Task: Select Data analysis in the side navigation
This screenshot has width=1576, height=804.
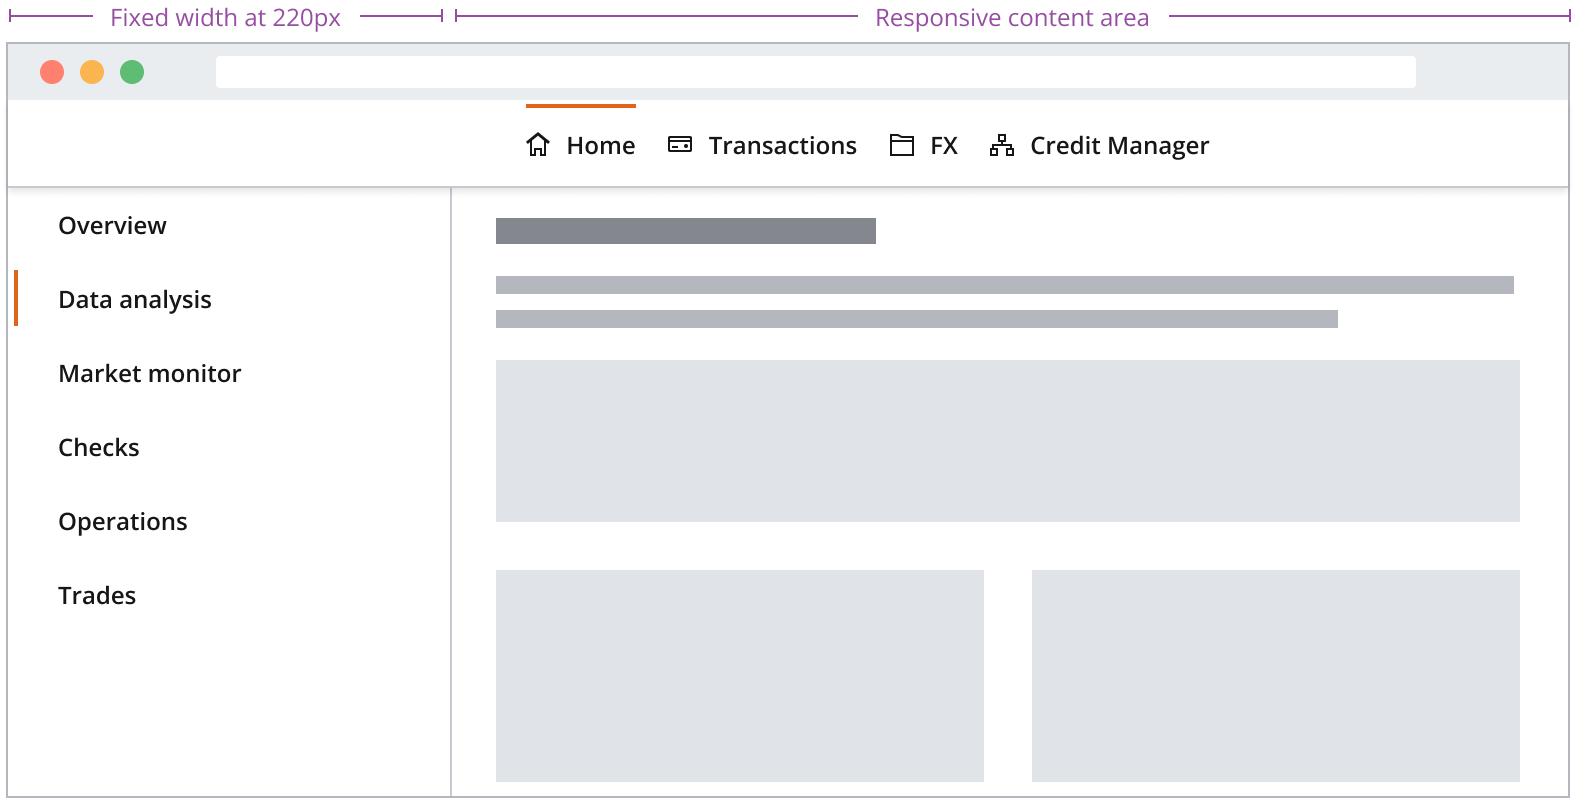Action: pyautogui.click(x=135, y=300)
